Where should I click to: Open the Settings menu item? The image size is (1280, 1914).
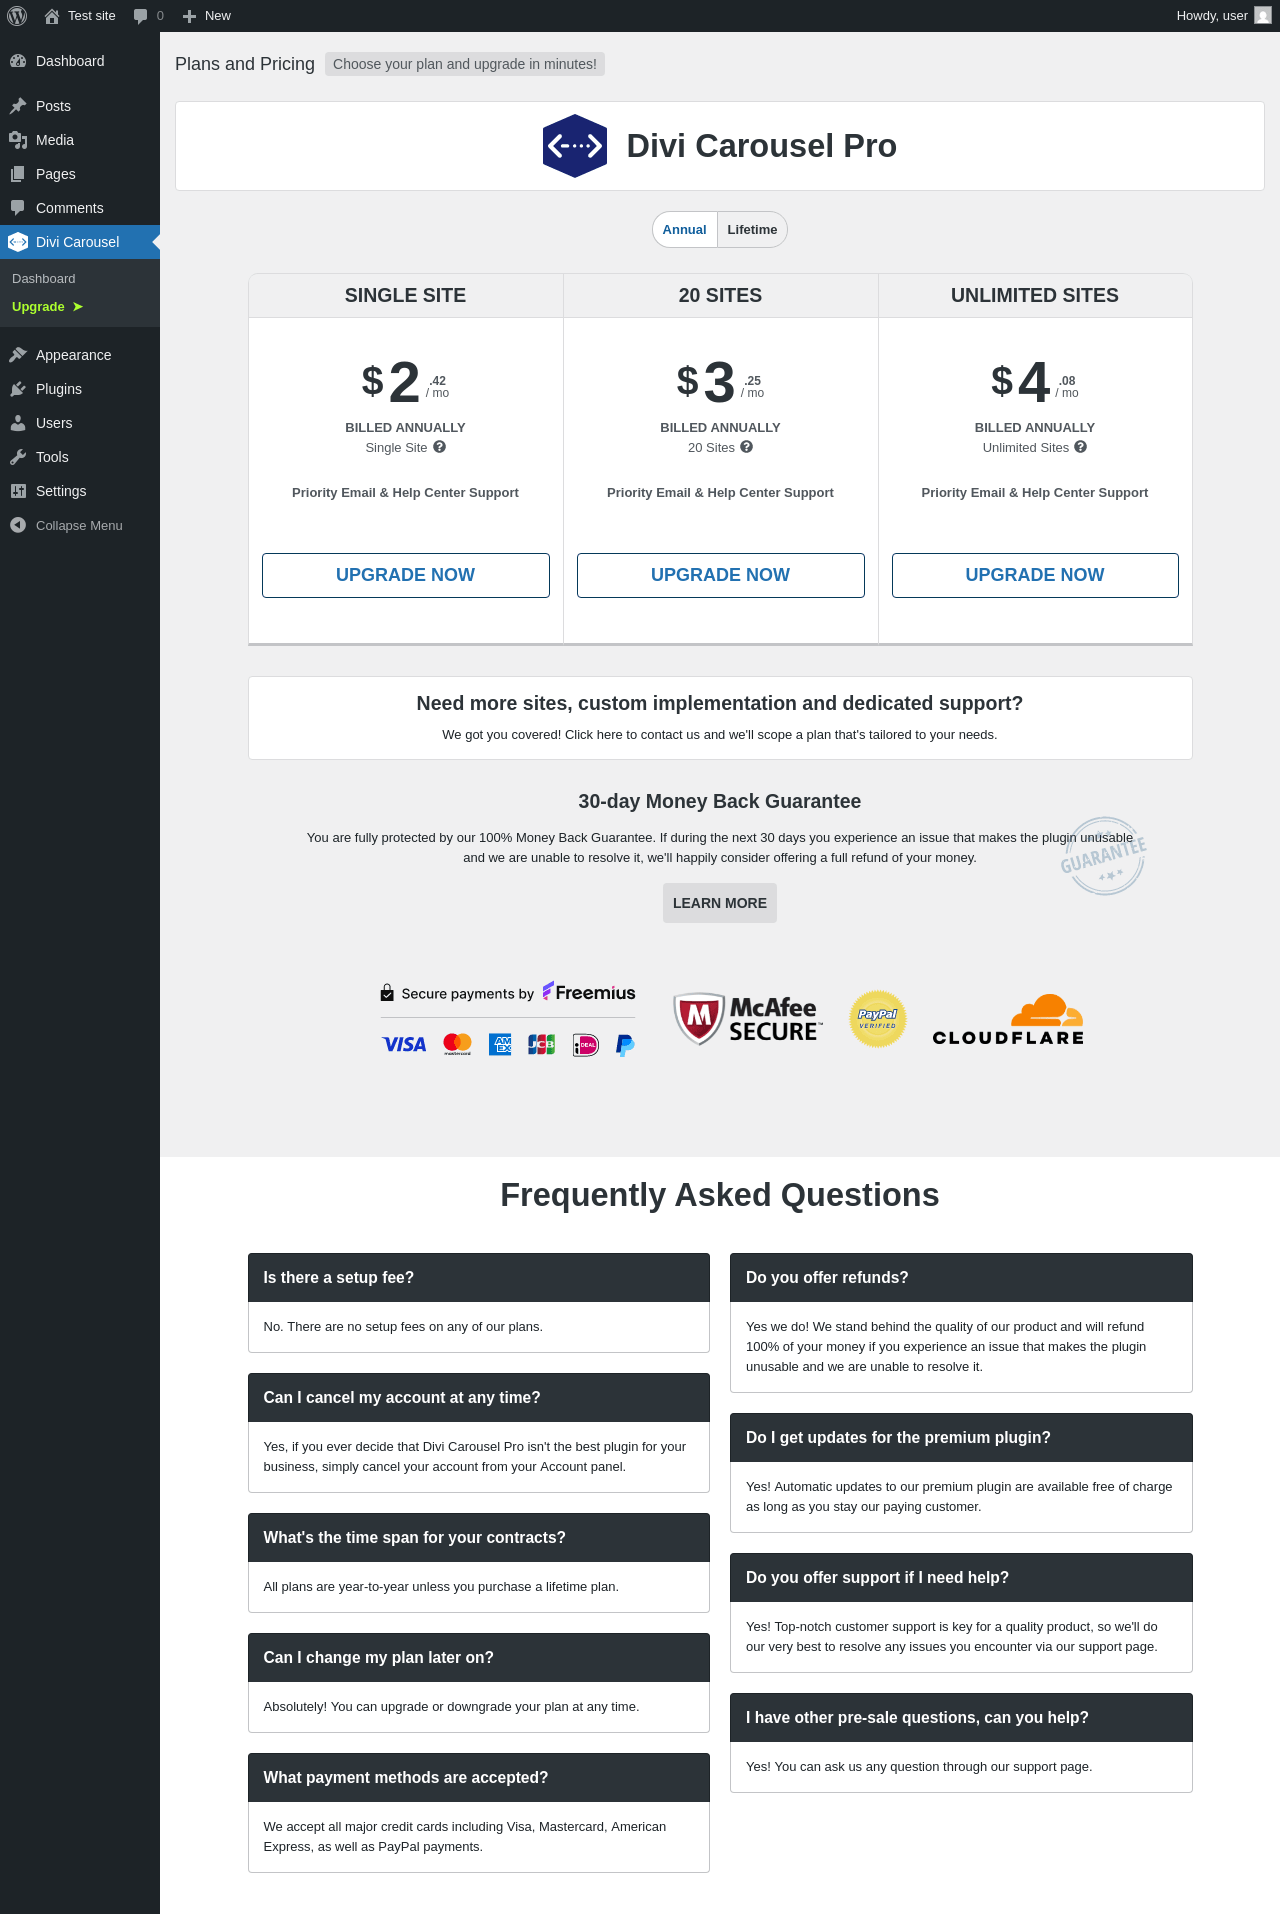tap(80, 491)
